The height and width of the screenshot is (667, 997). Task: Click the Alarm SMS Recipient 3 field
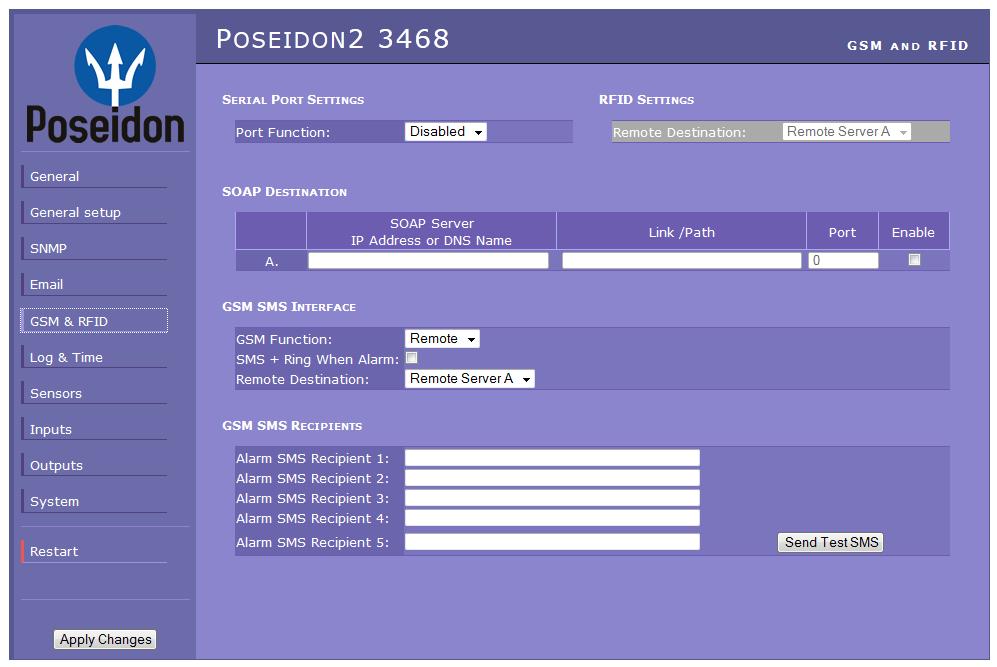tap(552, 498)
